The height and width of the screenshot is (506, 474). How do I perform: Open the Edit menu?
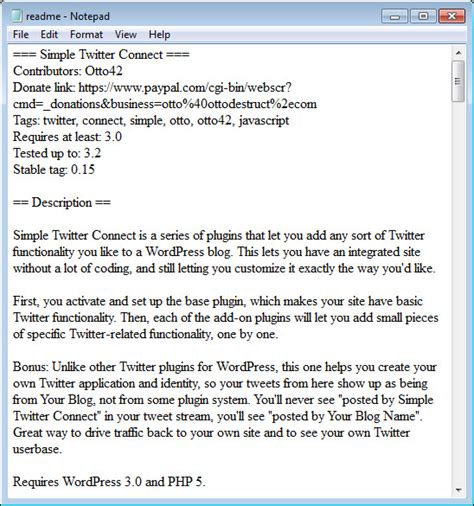[x=49, y=34]
